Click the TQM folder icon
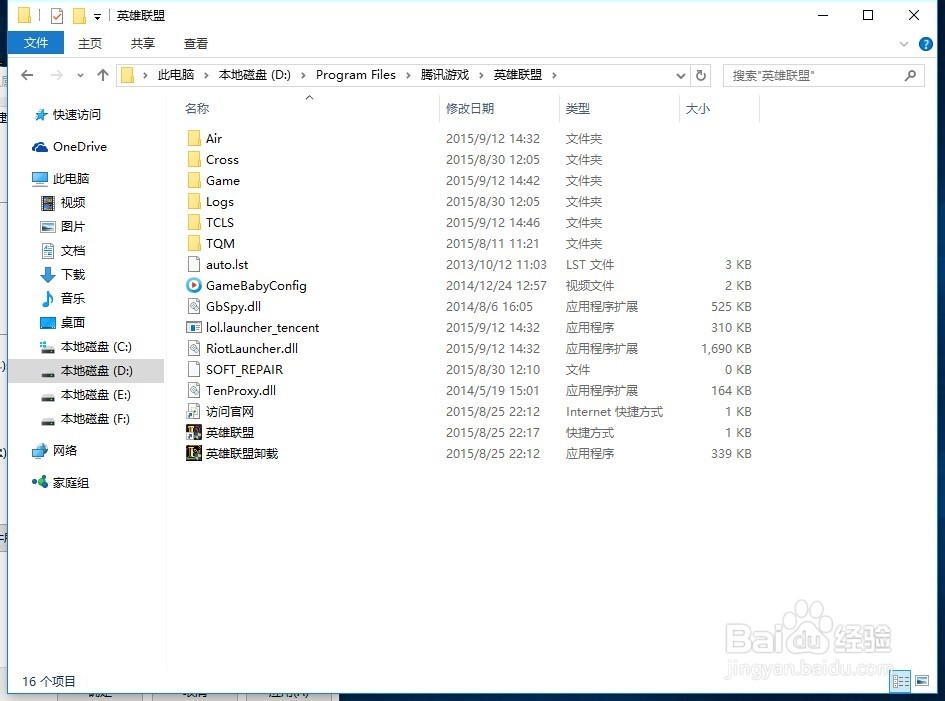 [194, 244]
